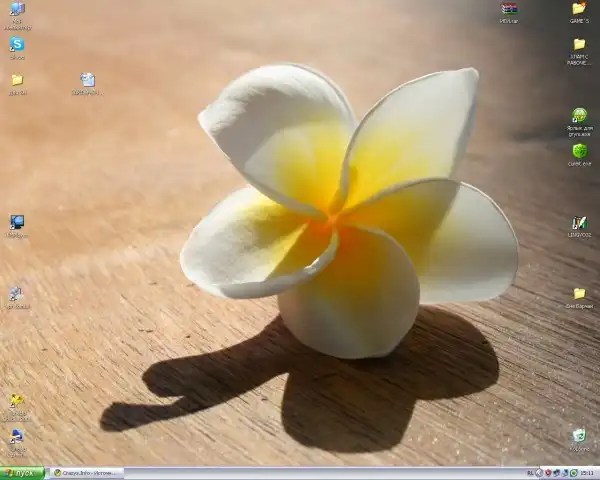Open the wrench utility shortcut on the left edge
Viewport: 600px width, 480px height.
click(x=16, y=294)
